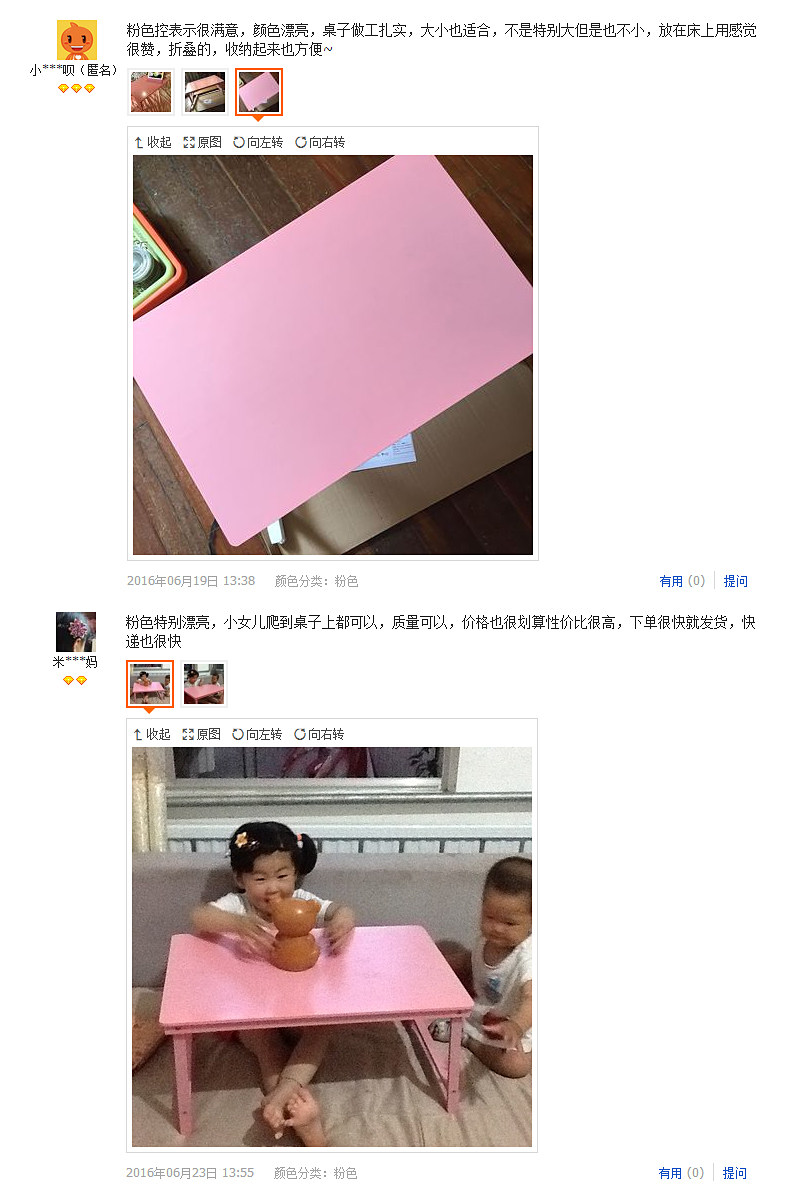Collapse the second review's enlarged photo with 收起
Viewport: 790px width, 1196px height.
tap(152, 735)
